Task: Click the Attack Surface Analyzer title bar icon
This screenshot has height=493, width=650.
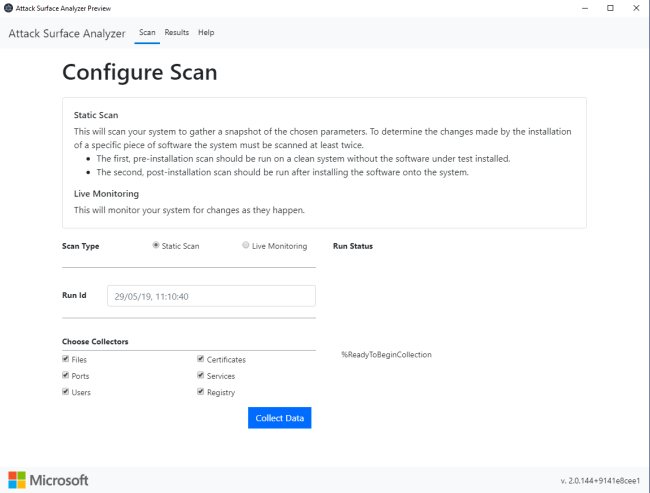Action: coord(9,7)
